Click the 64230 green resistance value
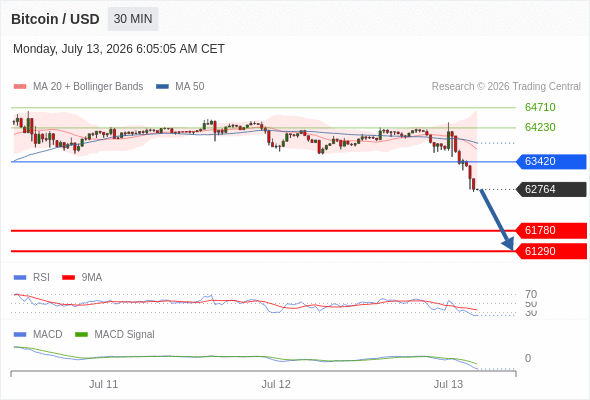Viewport: 590px width, 400px height. (540, 127)
